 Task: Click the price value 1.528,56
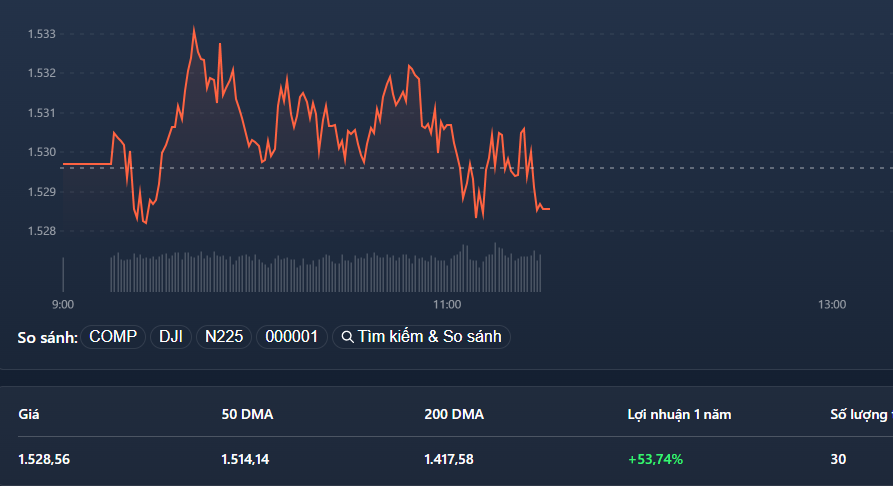tap(44, 459)
